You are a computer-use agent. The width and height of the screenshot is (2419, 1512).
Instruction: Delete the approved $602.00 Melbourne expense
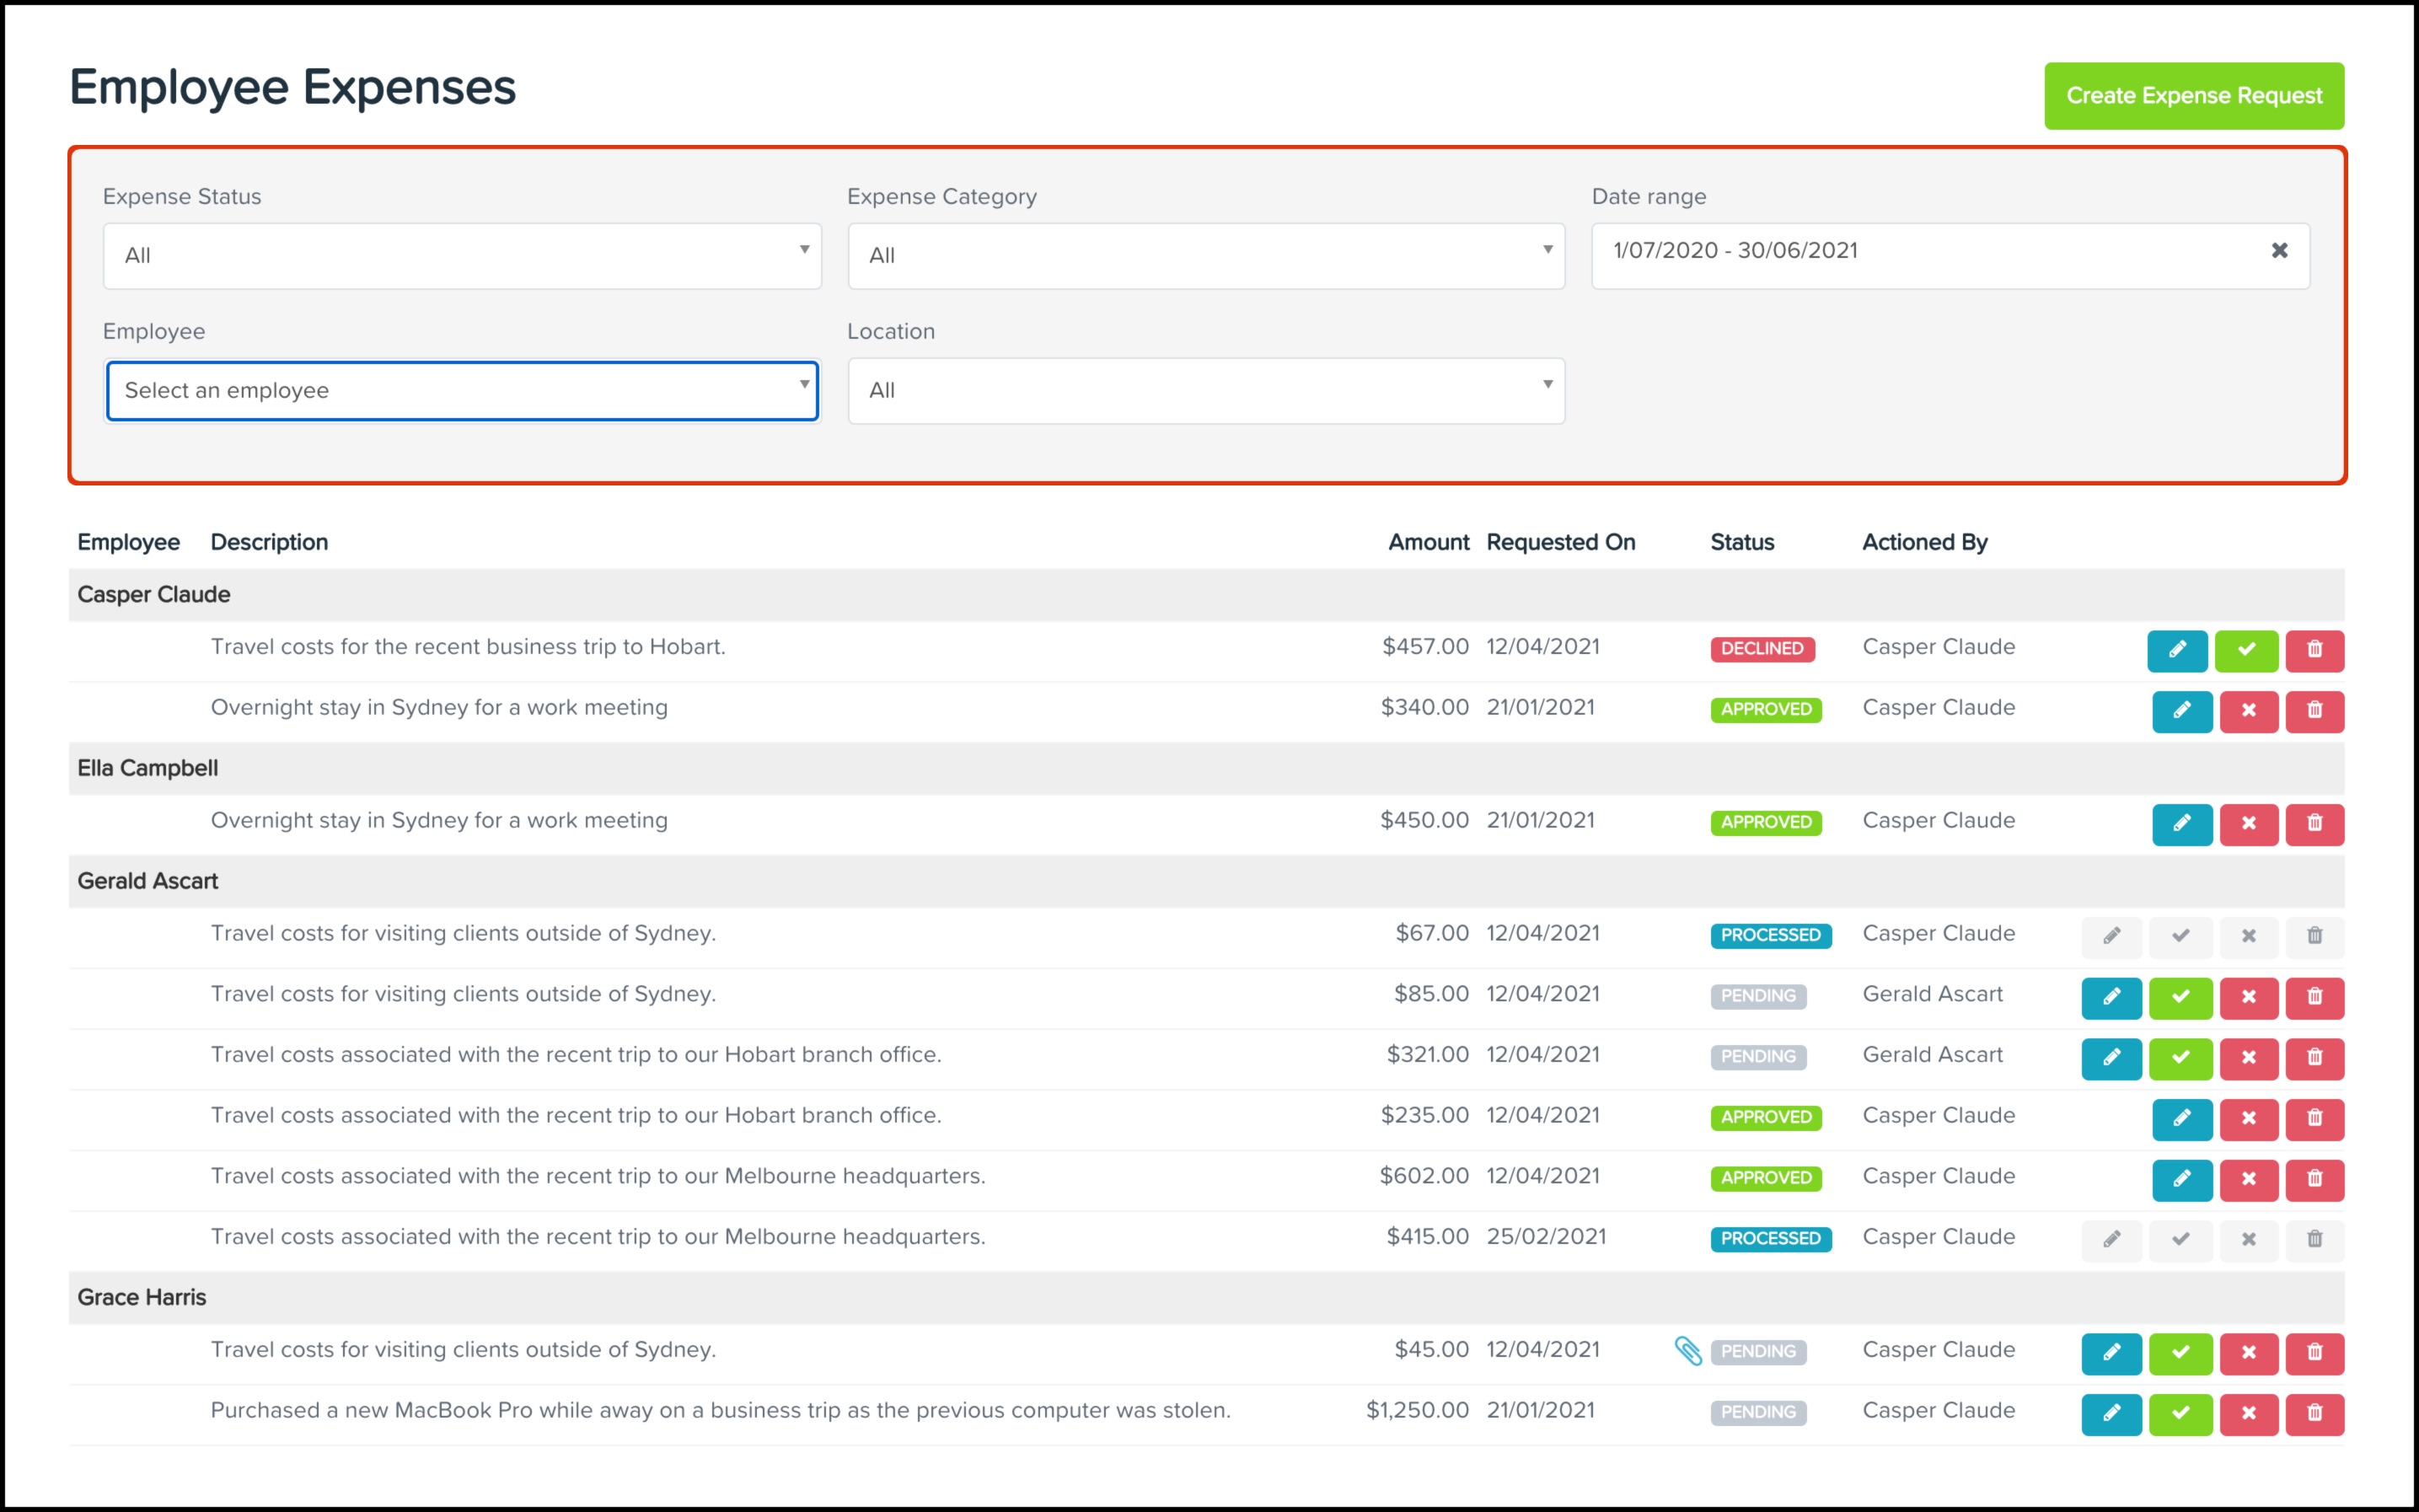click(2314, 1179)
